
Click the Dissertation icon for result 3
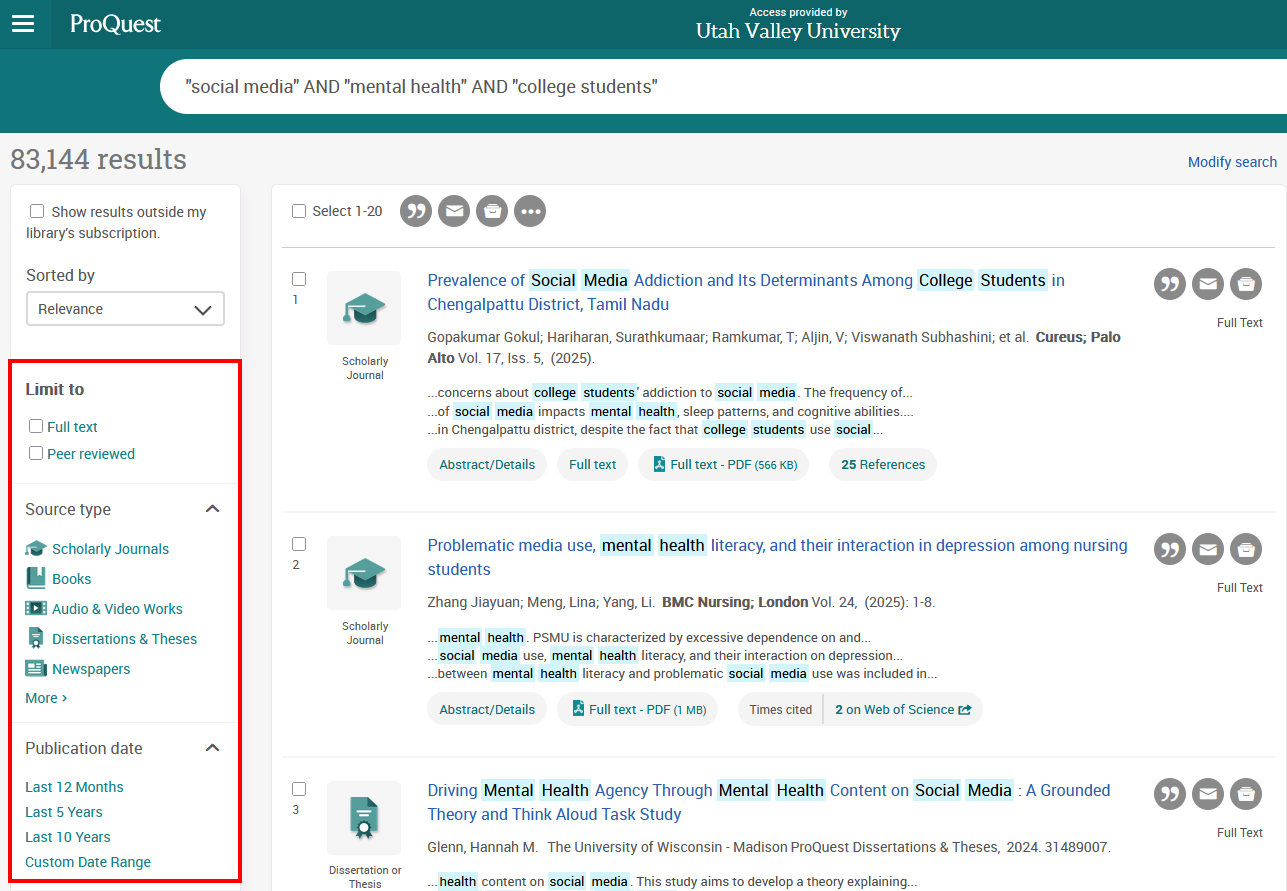pyautogui.click(x=364, y=818)
